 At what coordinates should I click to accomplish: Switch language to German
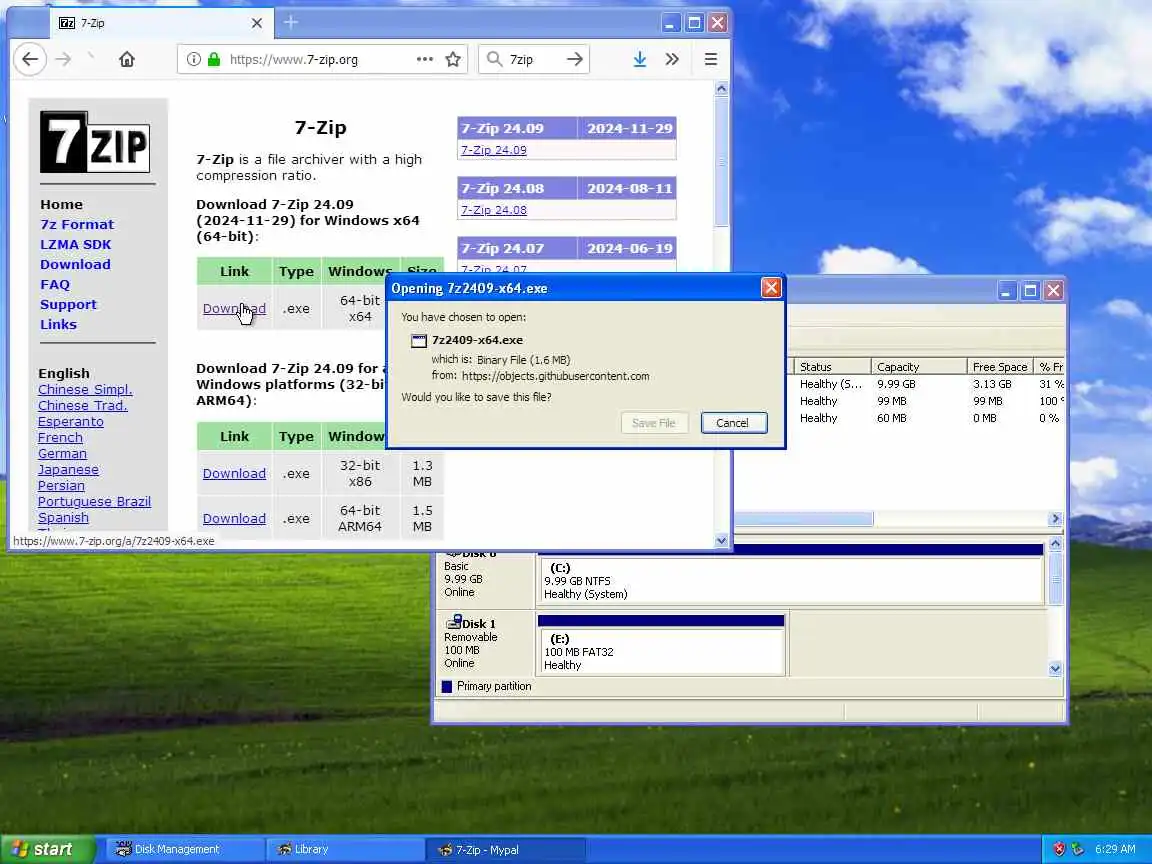pos(62,453)
